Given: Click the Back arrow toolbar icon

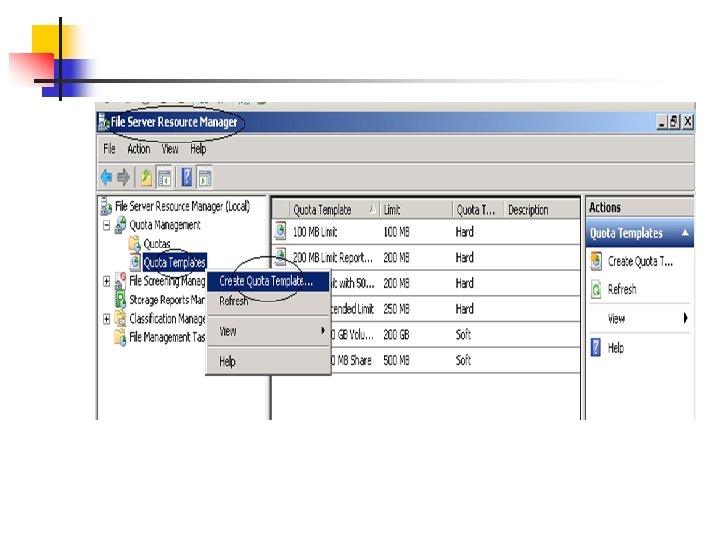Looking at the screenshot, I should click(x=106, y=177).
